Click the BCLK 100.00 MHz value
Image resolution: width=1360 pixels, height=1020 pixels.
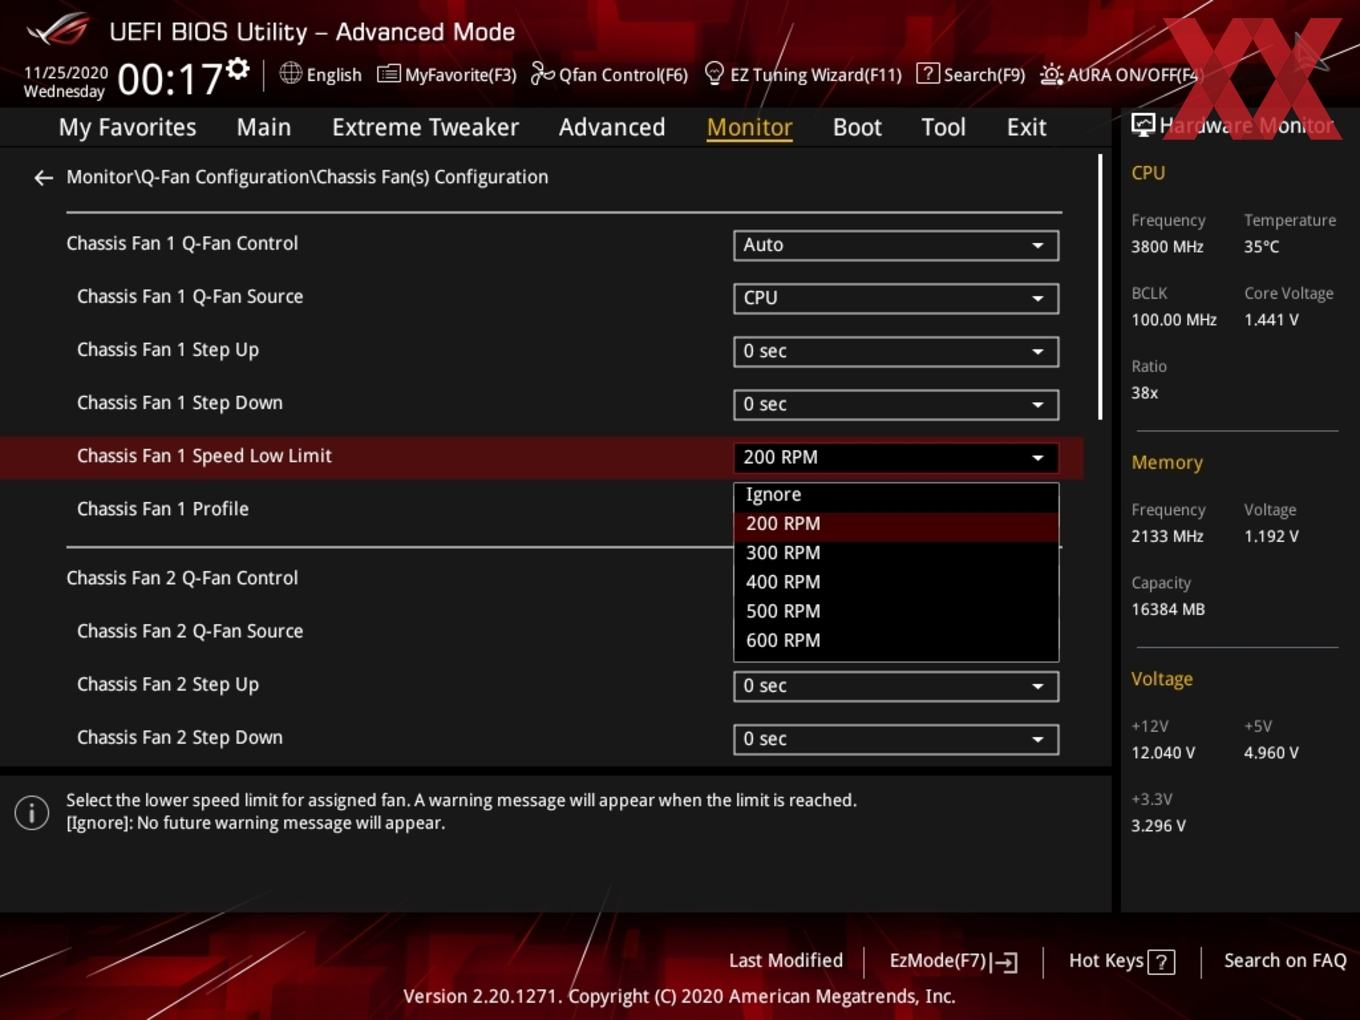pyautogui.click(x=1174, y=320)
